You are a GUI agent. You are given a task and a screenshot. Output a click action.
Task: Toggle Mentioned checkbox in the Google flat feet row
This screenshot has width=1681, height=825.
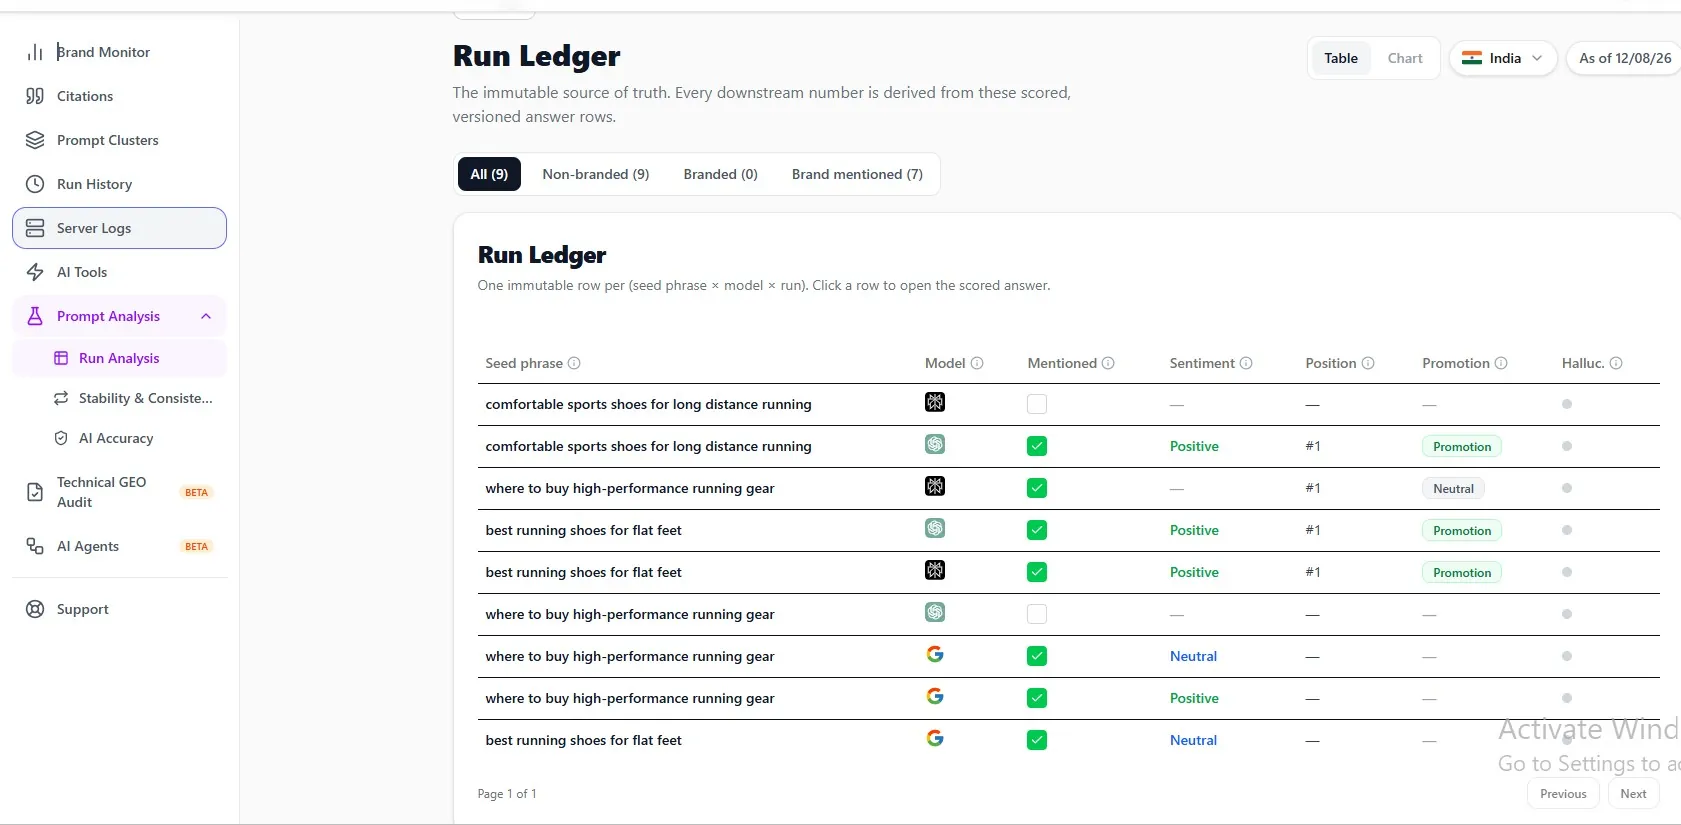click(x=1037, y=740)
